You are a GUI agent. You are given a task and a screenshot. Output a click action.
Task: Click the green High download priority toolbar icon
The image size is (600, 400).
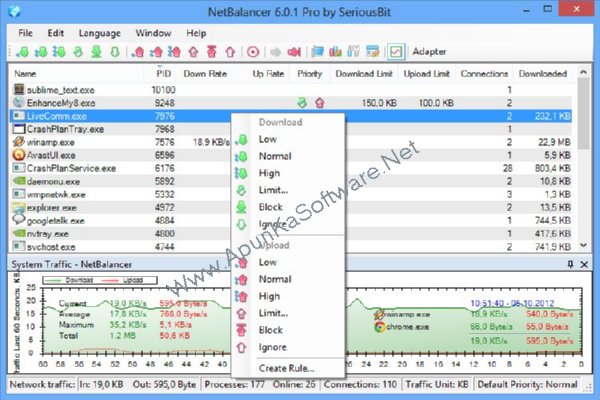click(59, 52)
